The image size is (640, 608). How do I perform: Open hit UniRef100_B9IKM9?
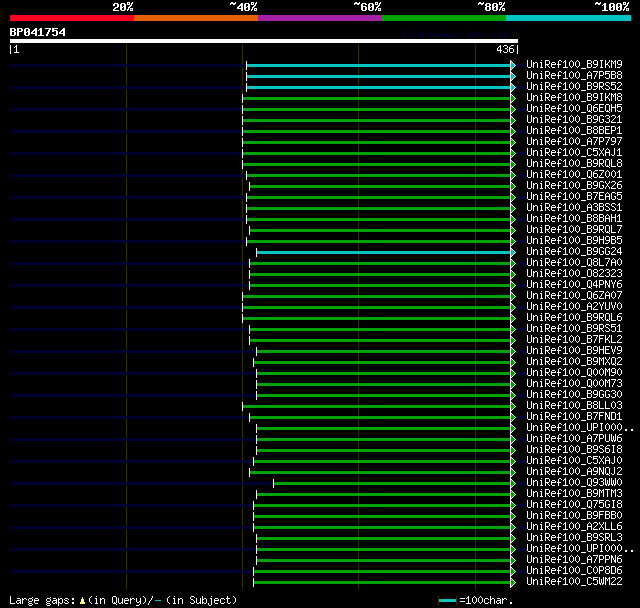pyautogui.click(x=574, y=64)
